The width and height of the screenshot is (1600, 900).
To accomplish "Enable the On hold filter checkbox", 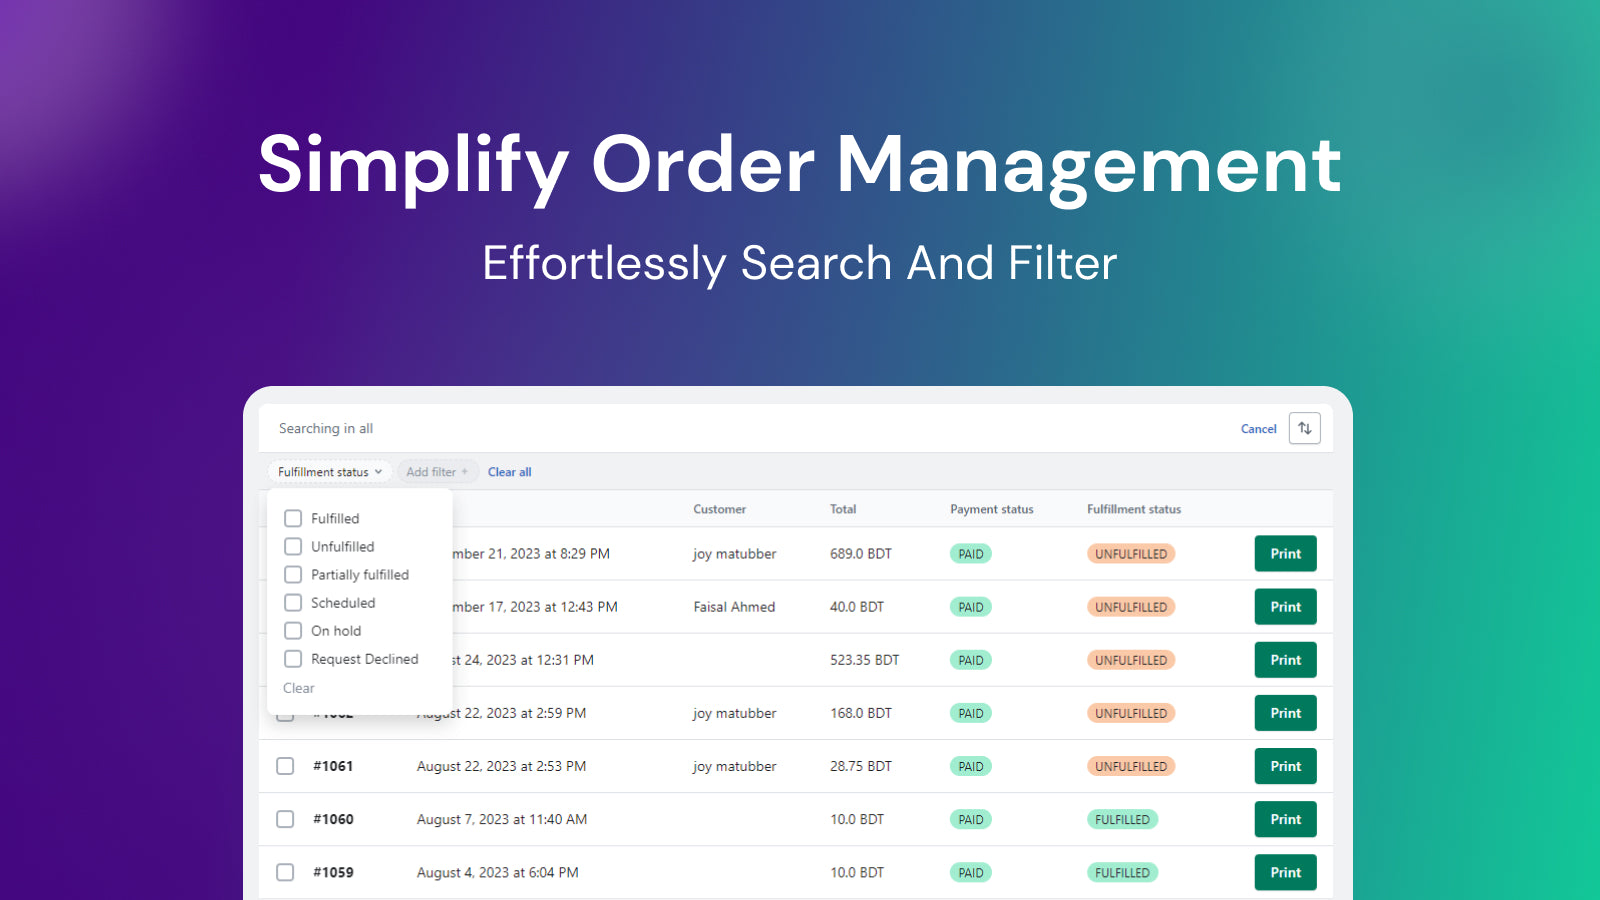I will (x=293, y=630).
